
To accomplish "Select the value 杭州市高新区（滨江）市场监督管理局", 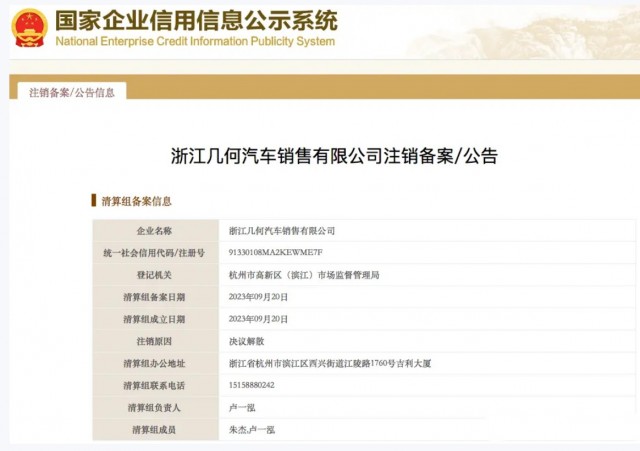I will [x=304, y=275].
